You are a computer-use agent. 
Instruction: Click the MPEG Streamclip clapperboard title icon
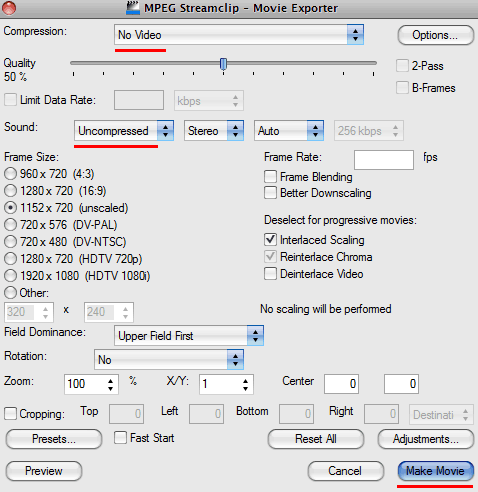coord(133,8)
